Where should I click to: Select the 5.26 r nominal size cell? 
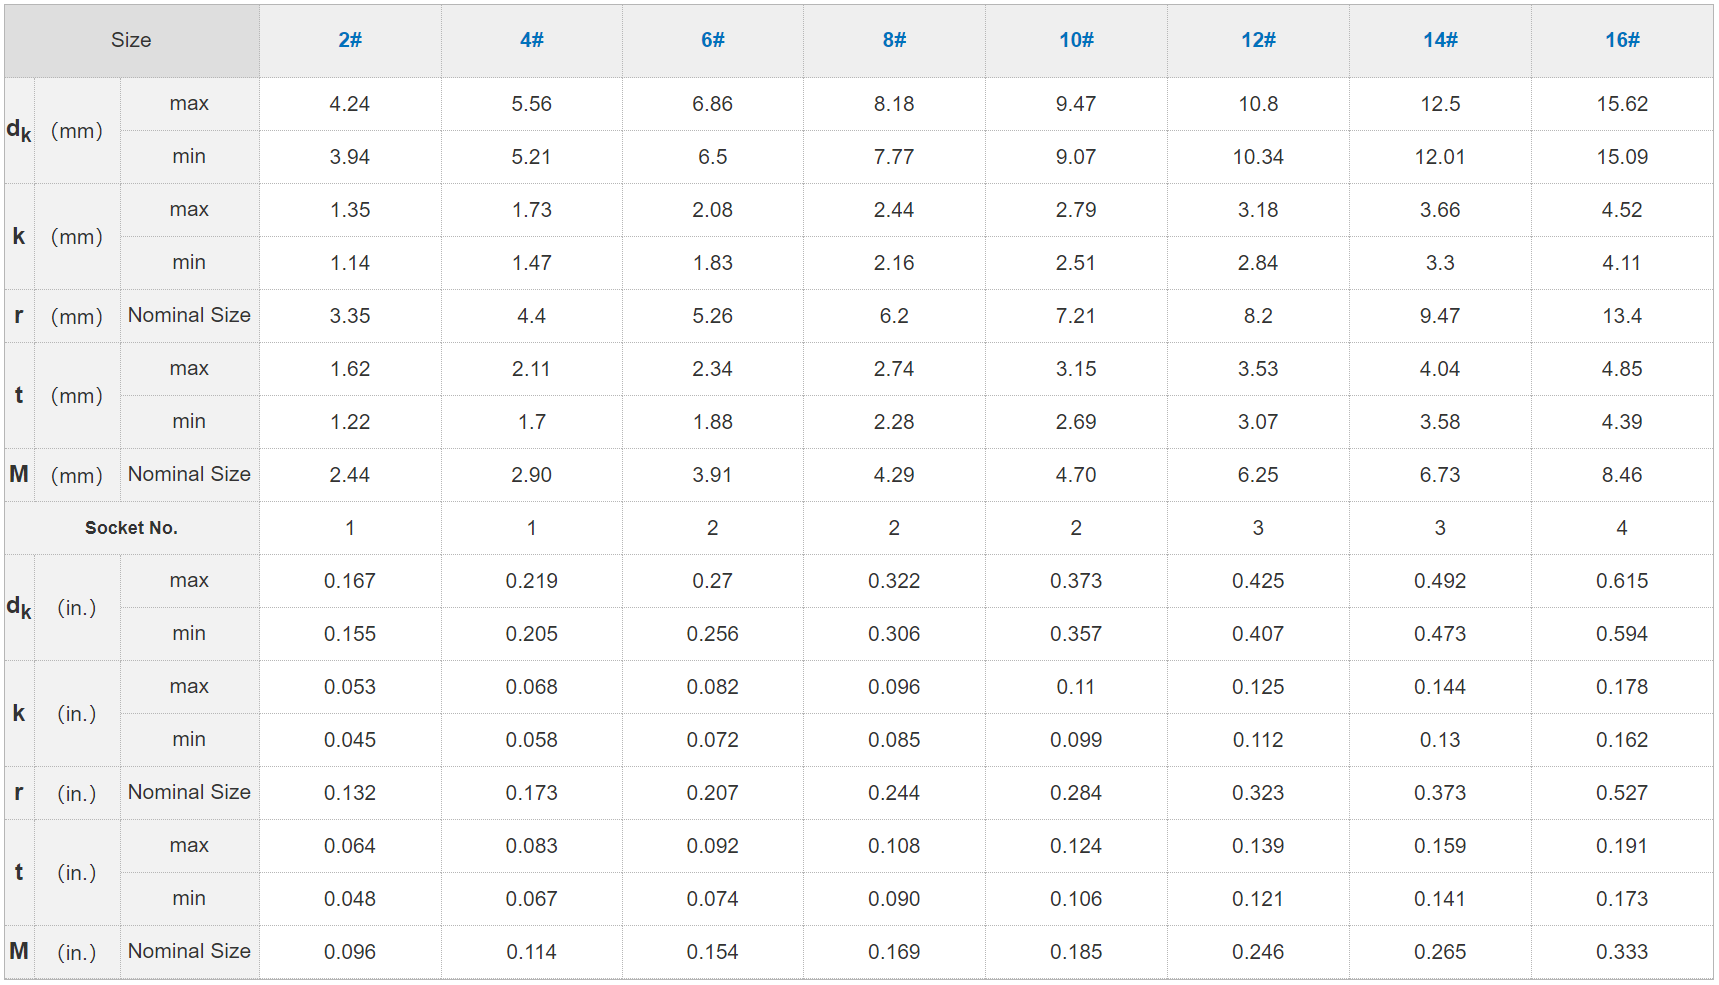[x=712, y=316]
